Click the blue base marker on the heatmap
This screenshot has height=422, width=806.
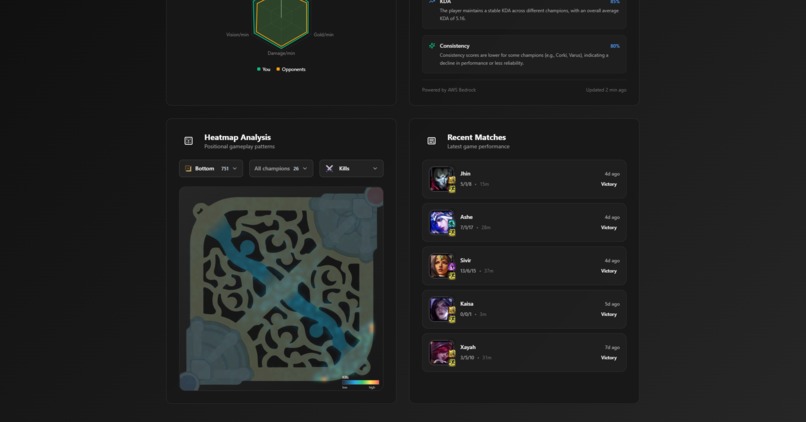(x=189, y=381)
